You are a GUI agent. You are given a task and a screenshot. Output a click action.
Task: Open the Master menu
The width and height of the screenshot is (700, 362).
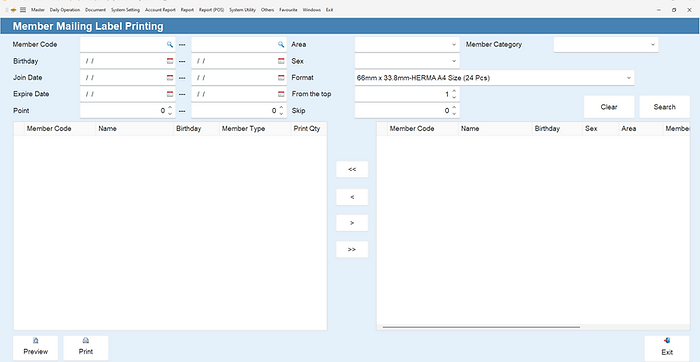pyautogui.click(x=38, y=10)
